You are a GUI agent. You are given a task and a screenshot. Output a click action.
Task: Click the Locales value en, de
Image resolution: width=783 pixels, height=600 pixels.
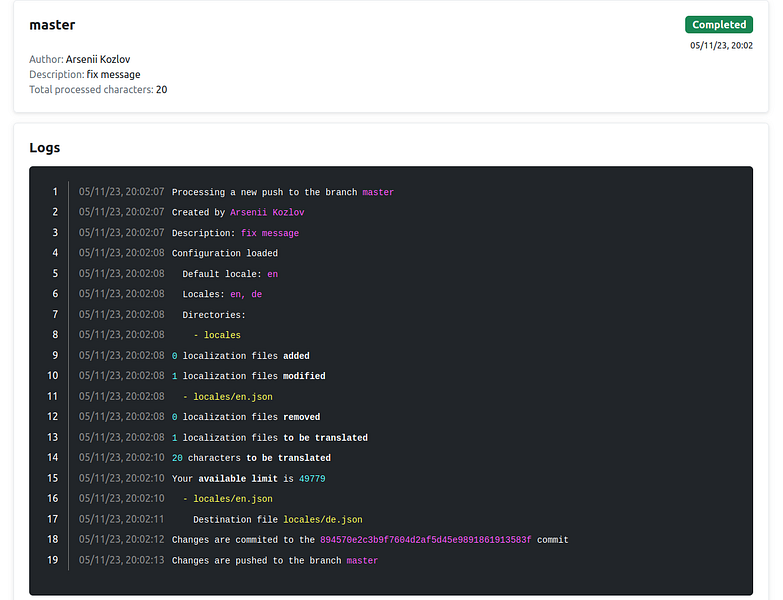coord(246,295)
